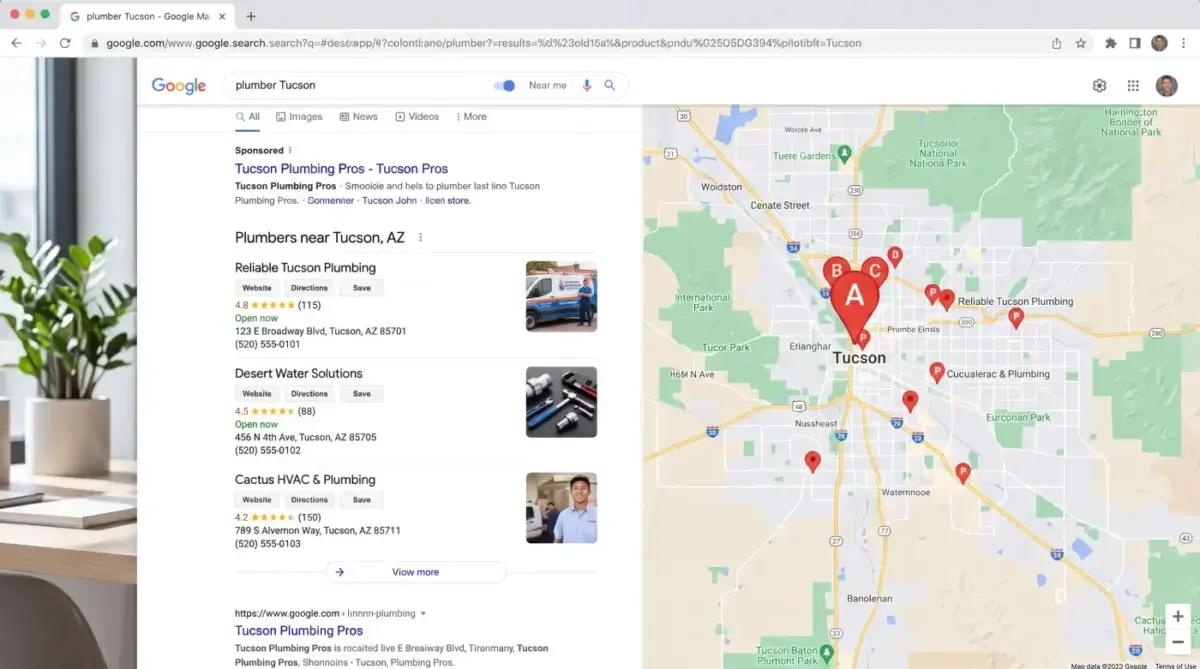Click the Reliable Tucson Plumbing map label
The height and width of the screenshot is (669, 1200).
tap(1015, 301)
